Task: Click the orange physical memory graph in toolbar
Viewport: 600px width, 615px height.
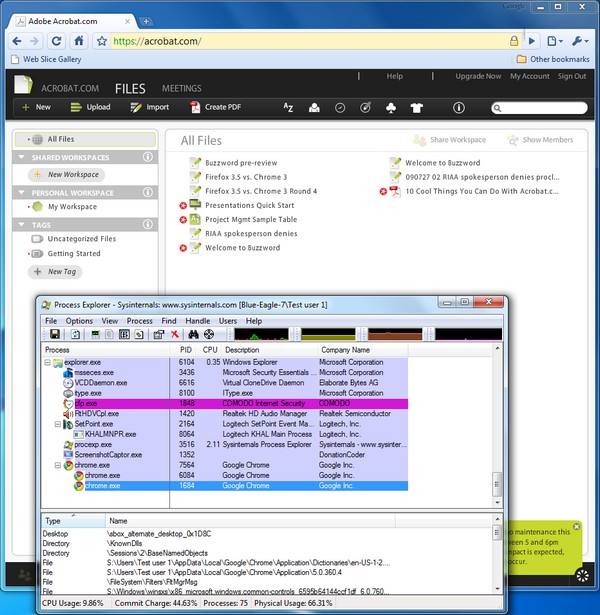Action: point(395,334)
